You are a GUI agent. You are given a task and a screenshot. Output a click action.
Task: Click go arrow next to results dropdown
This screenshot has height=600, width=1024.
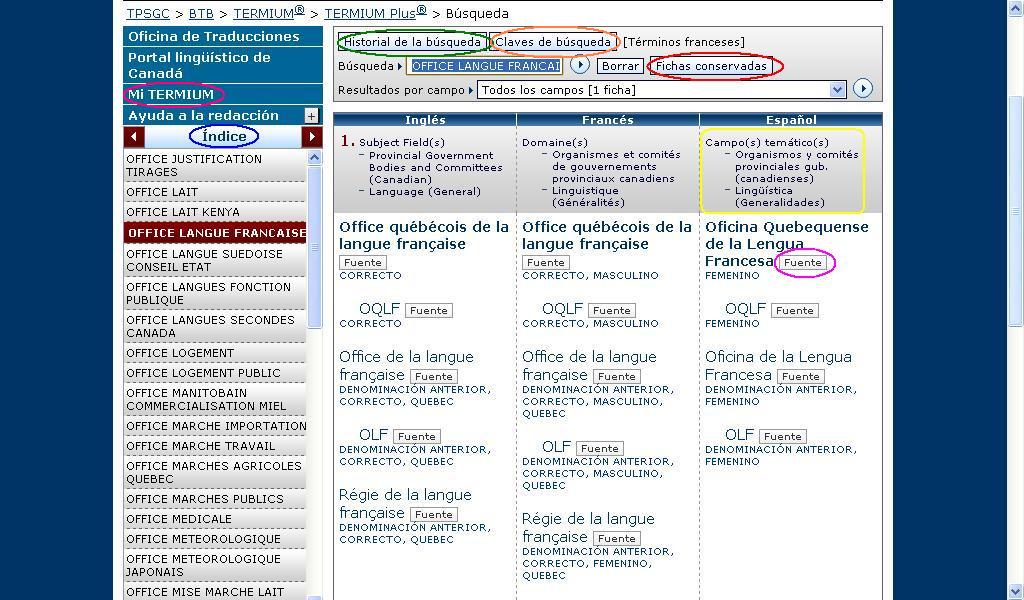coord(863,89)
